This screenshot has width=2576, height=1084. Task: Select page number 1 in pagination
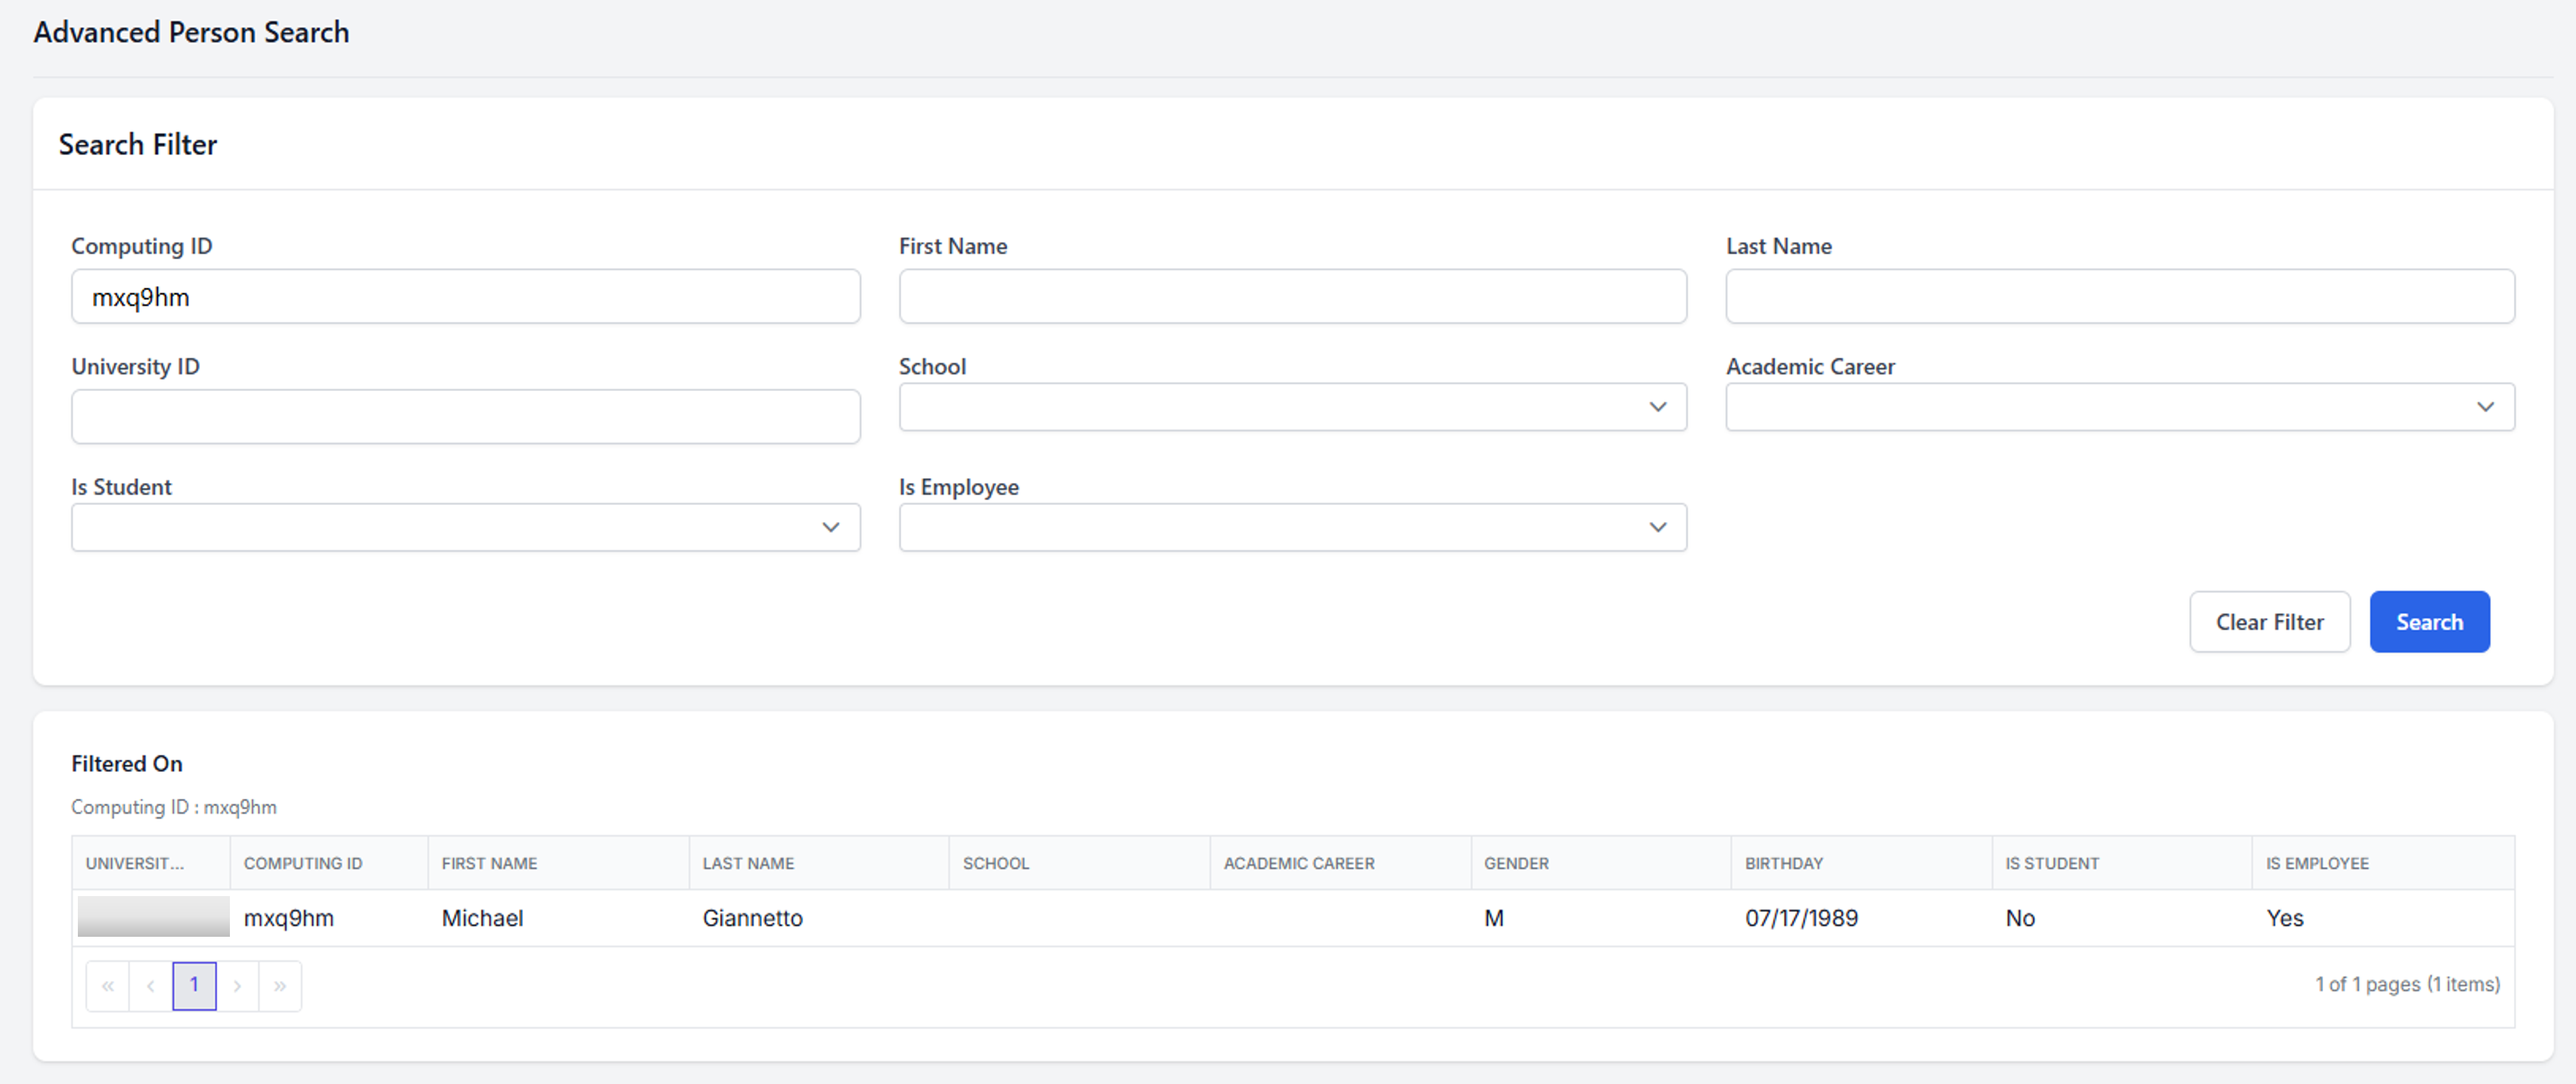click(x=194, y=985)
